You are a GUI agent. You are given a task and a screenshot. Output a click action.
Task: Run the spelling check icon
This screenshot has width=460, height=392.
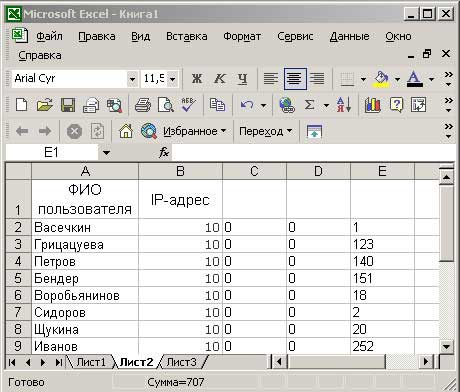pyautogui.click(x=188, y=105)
